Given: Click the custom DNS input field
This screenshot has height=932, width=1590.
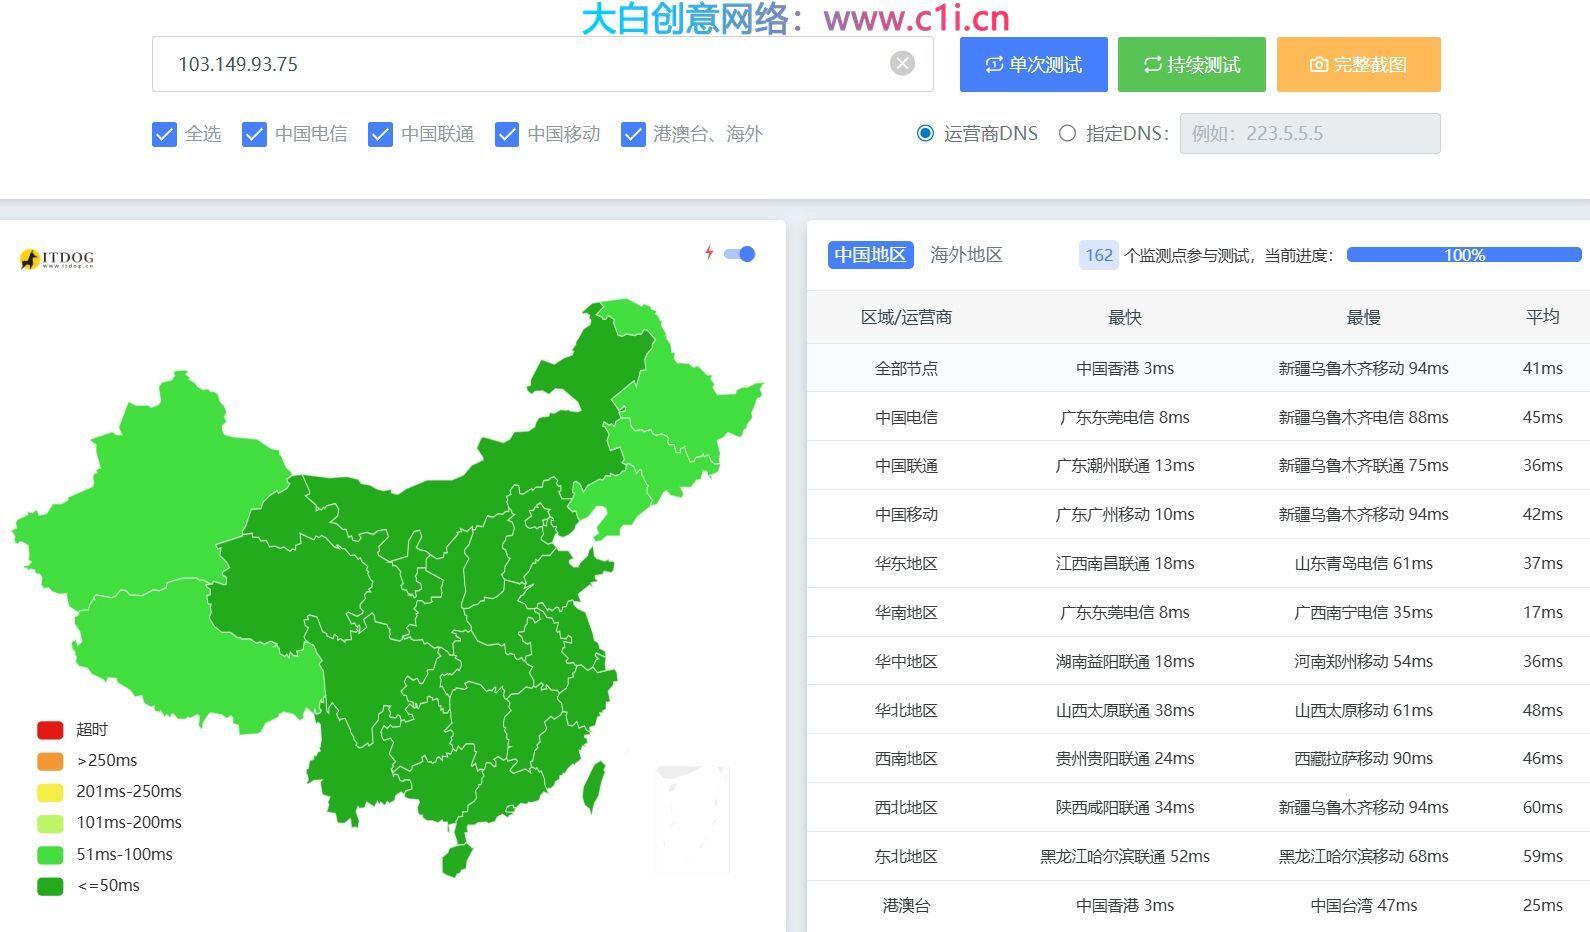Looking at the screenshot, I should point(1310,133).
